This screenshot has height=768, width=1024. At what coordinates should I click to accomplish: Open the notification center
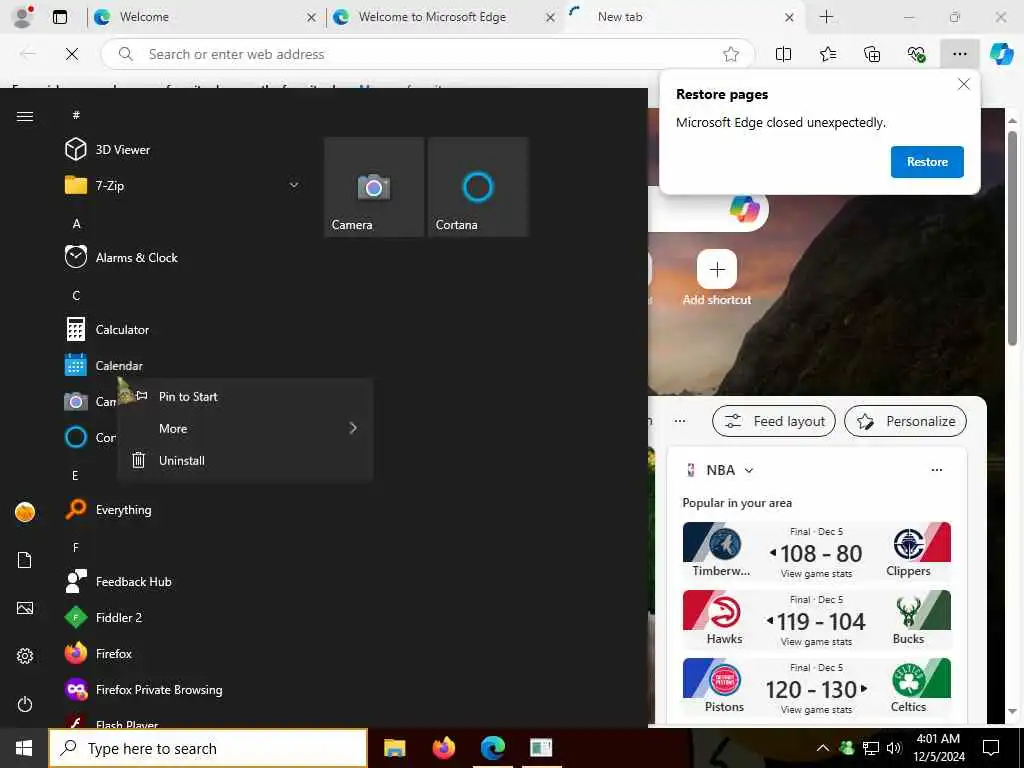tap(991, 748)
